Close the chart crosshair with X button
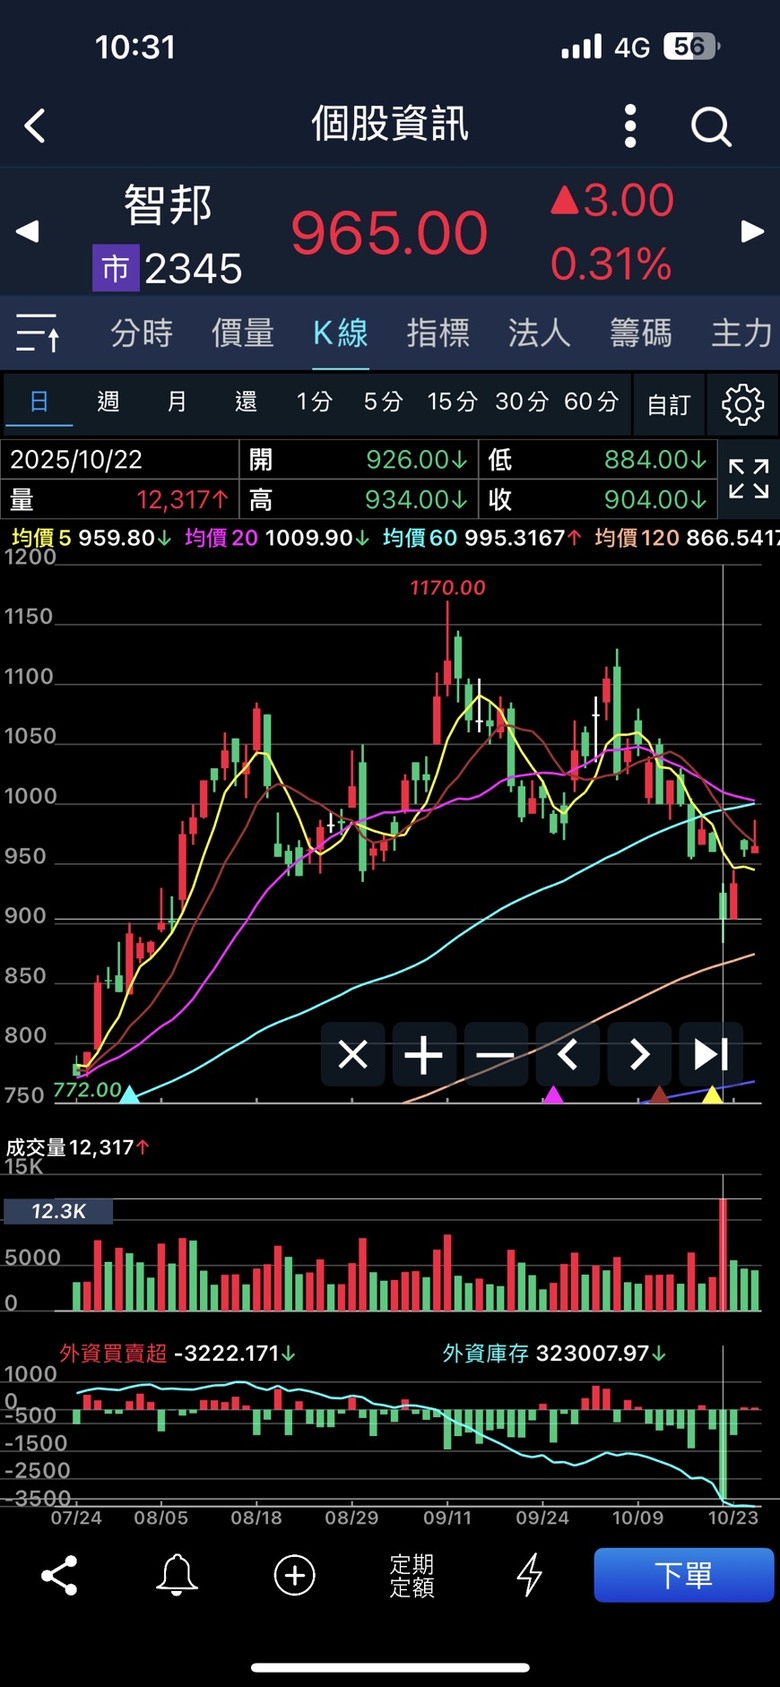Image resolution: width=780 pixels, height=1687 pixels. pos(353,1054)
